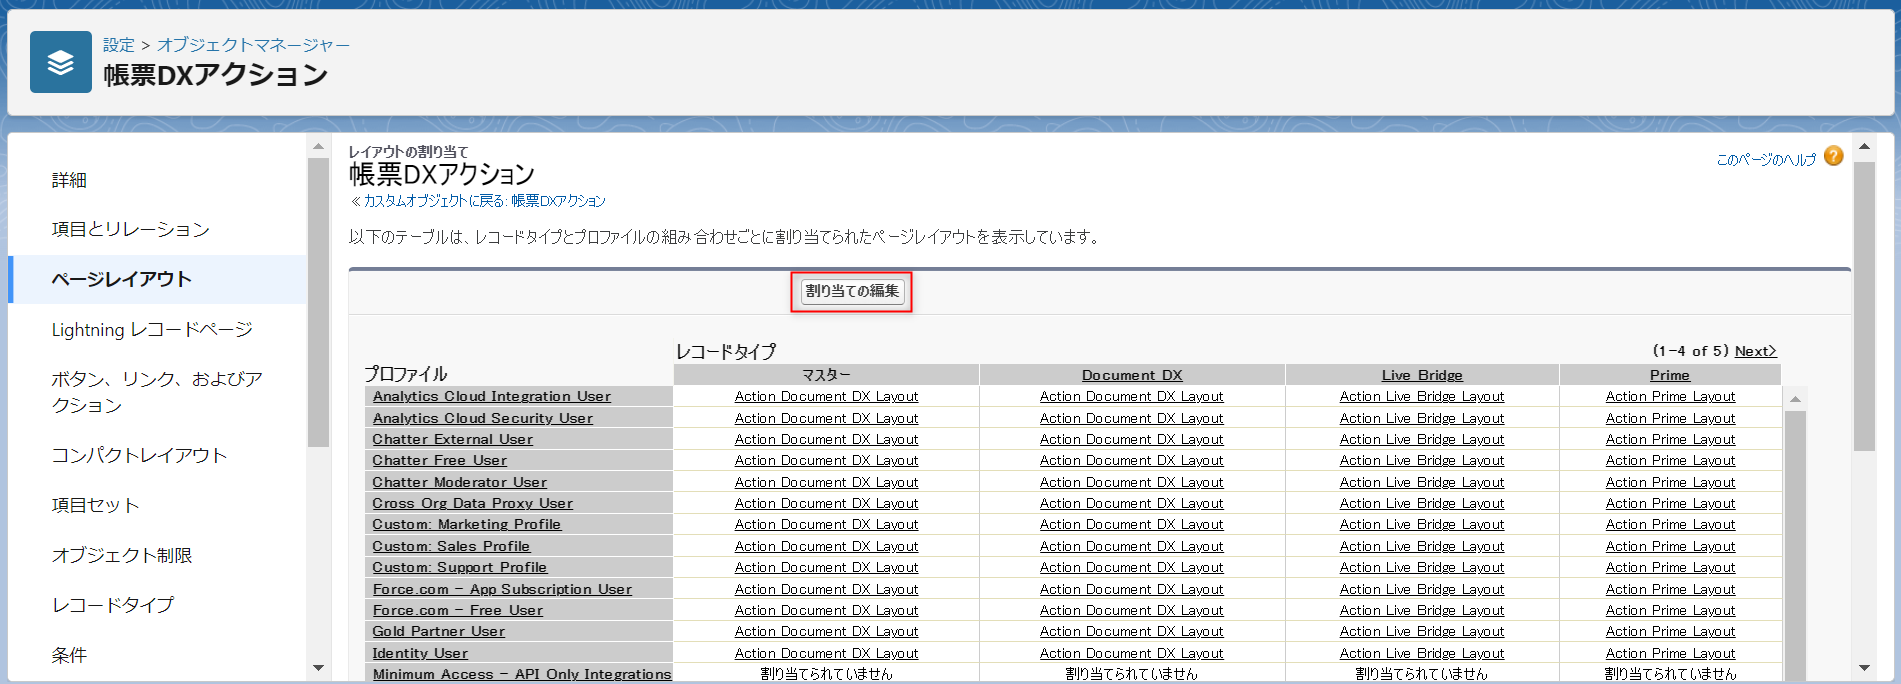1901x684 pixels.
Task: Select 項目とリレーション in sidebar
Action: pos(130,230)
